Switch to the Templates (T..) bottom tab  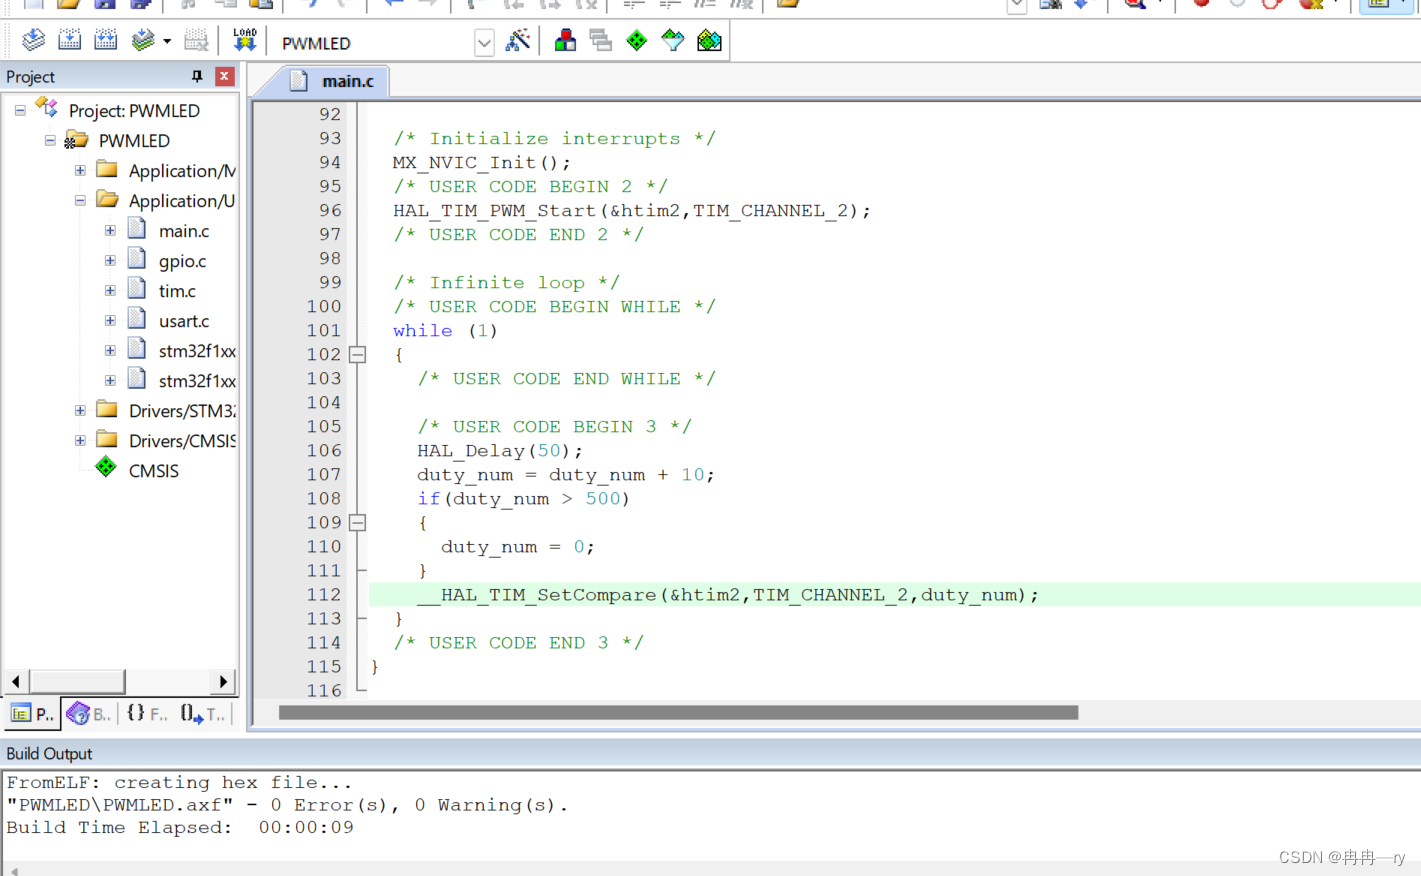[x=204, y=713]
